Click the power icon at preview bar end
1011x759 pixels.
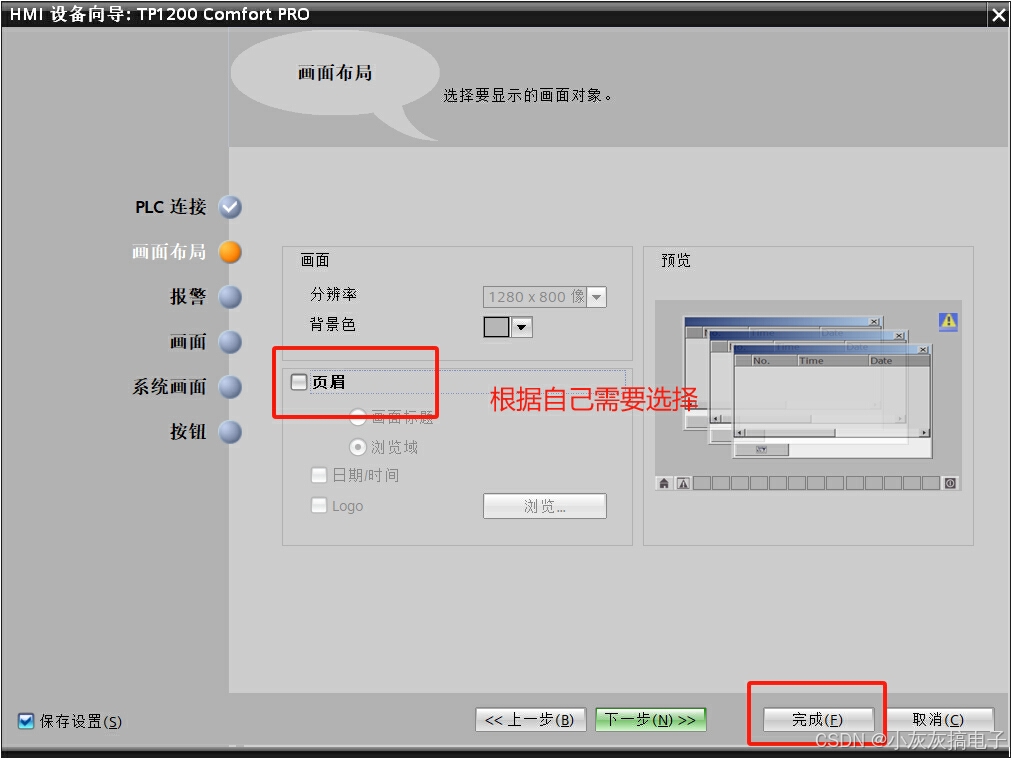point(950,483)
